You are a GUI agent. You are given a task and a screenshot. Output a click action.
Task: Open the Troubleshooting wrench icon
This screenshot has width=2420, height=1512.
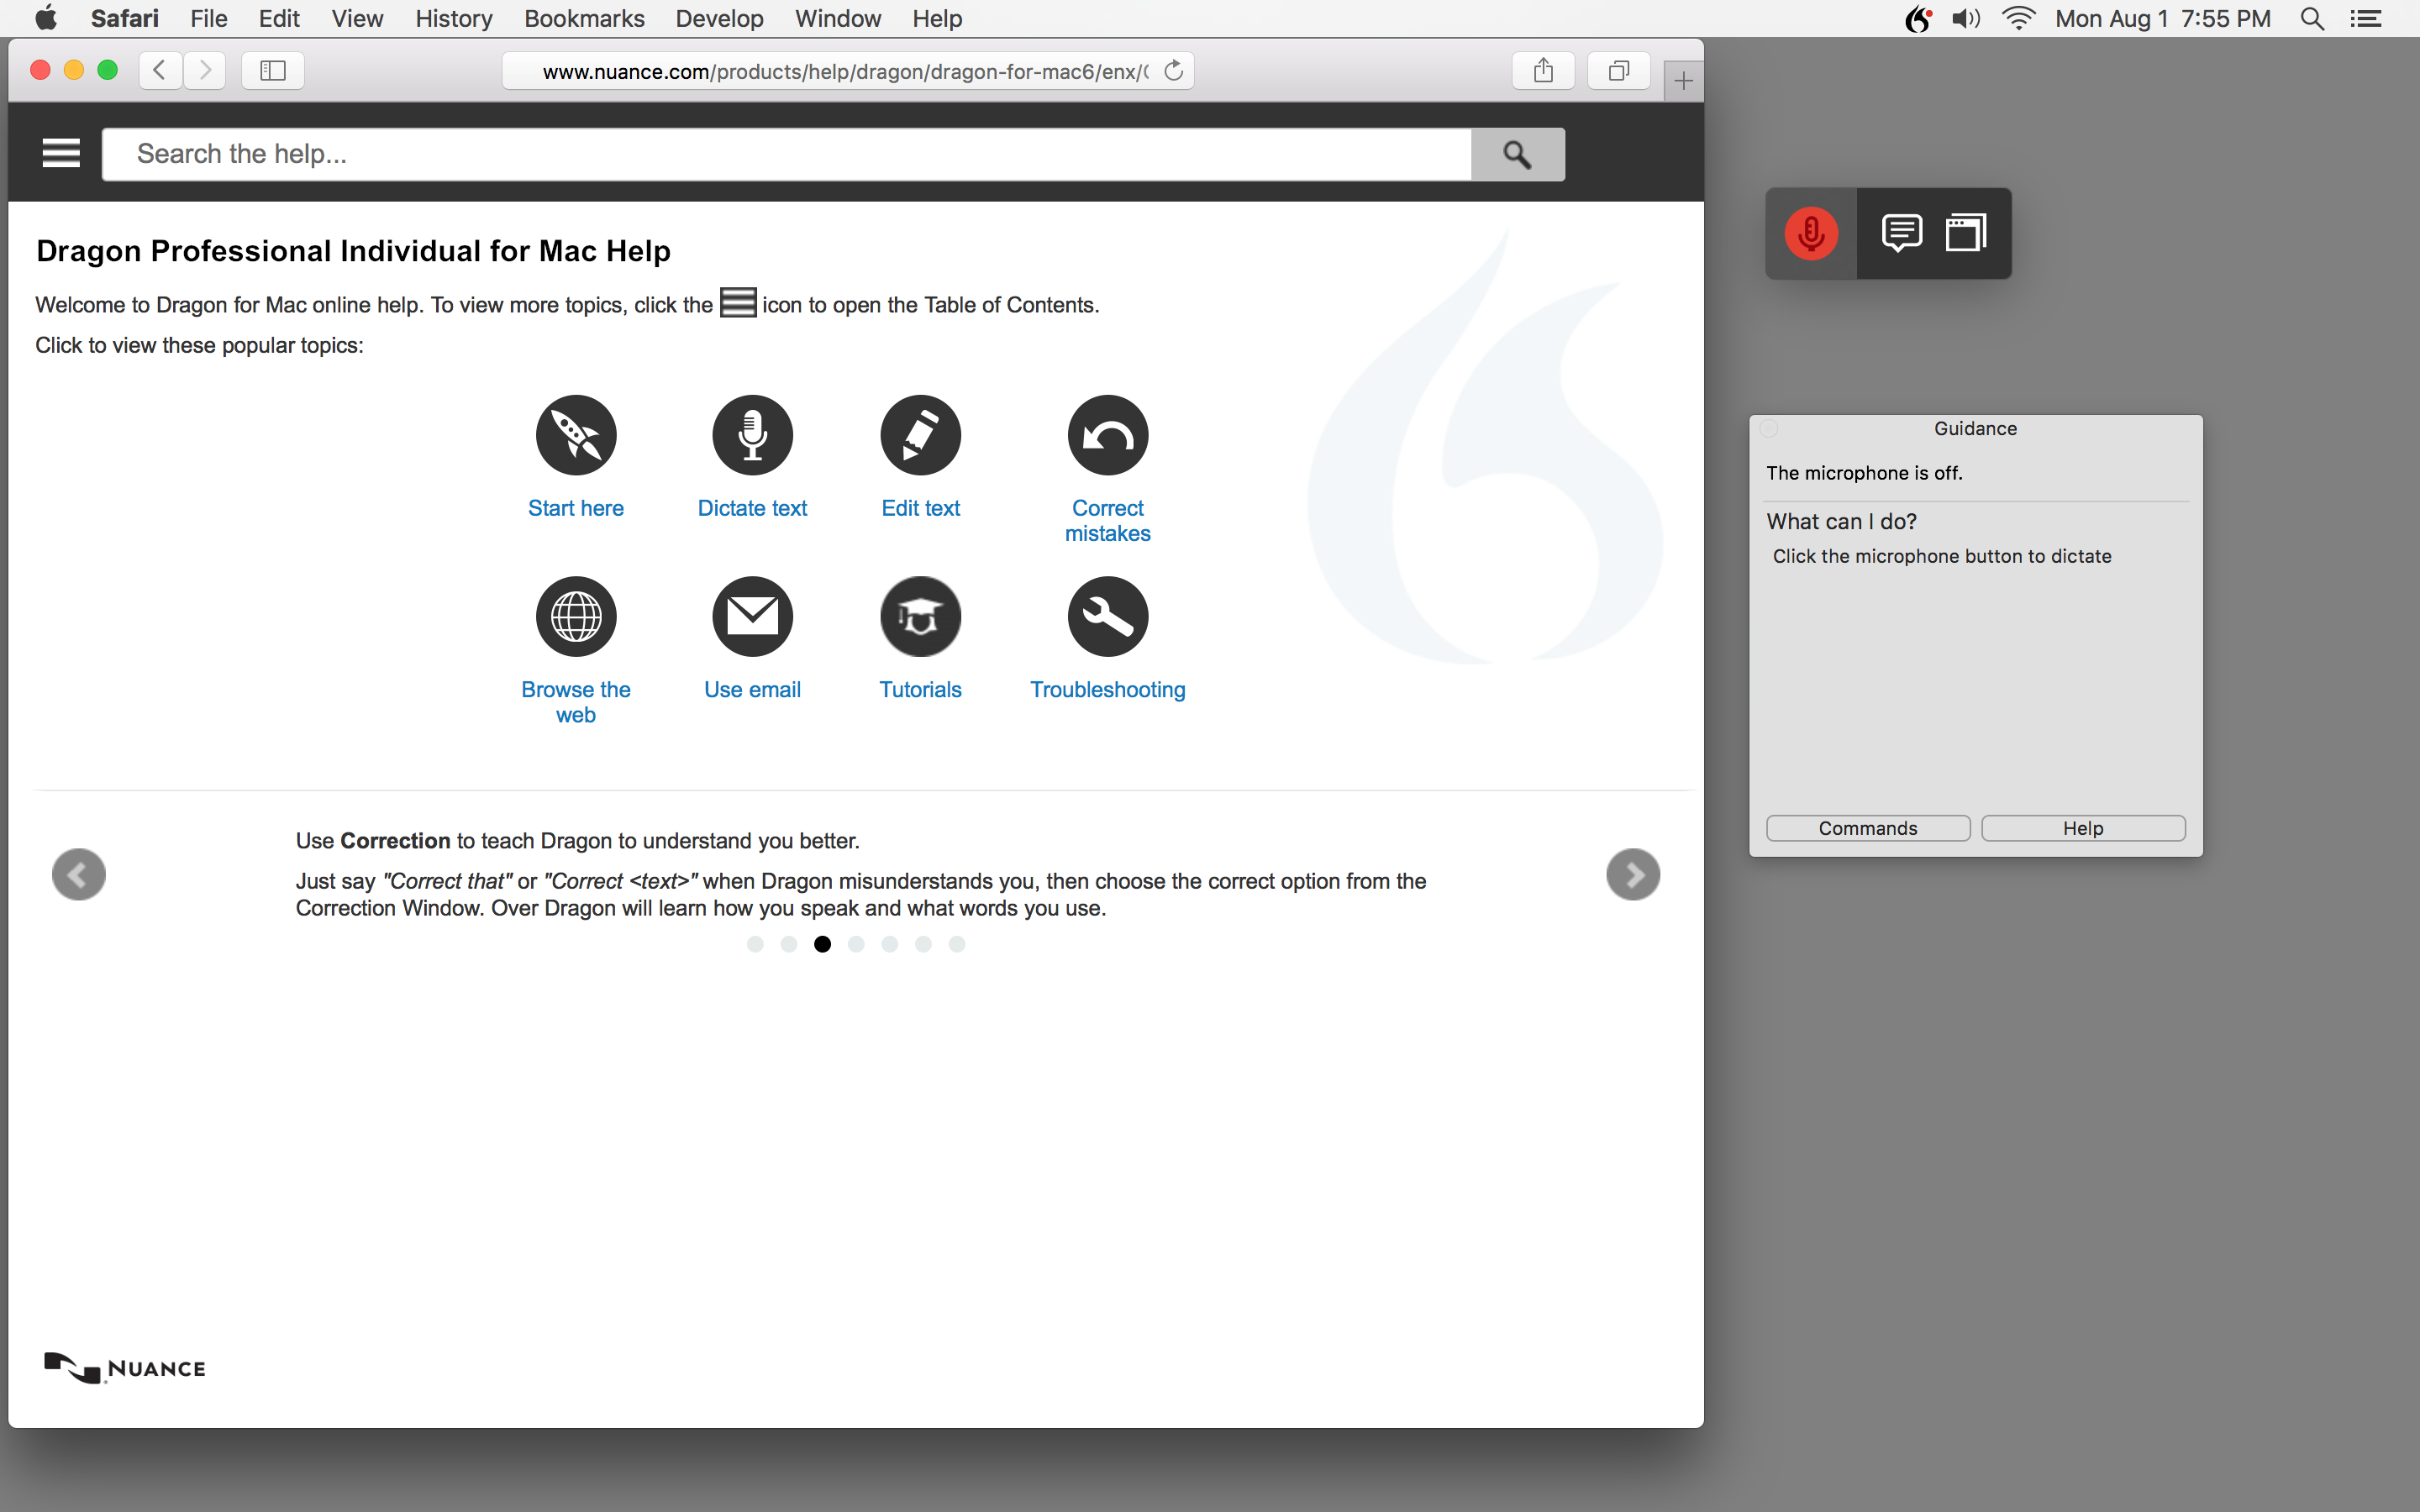click(x=1107, y=617)
